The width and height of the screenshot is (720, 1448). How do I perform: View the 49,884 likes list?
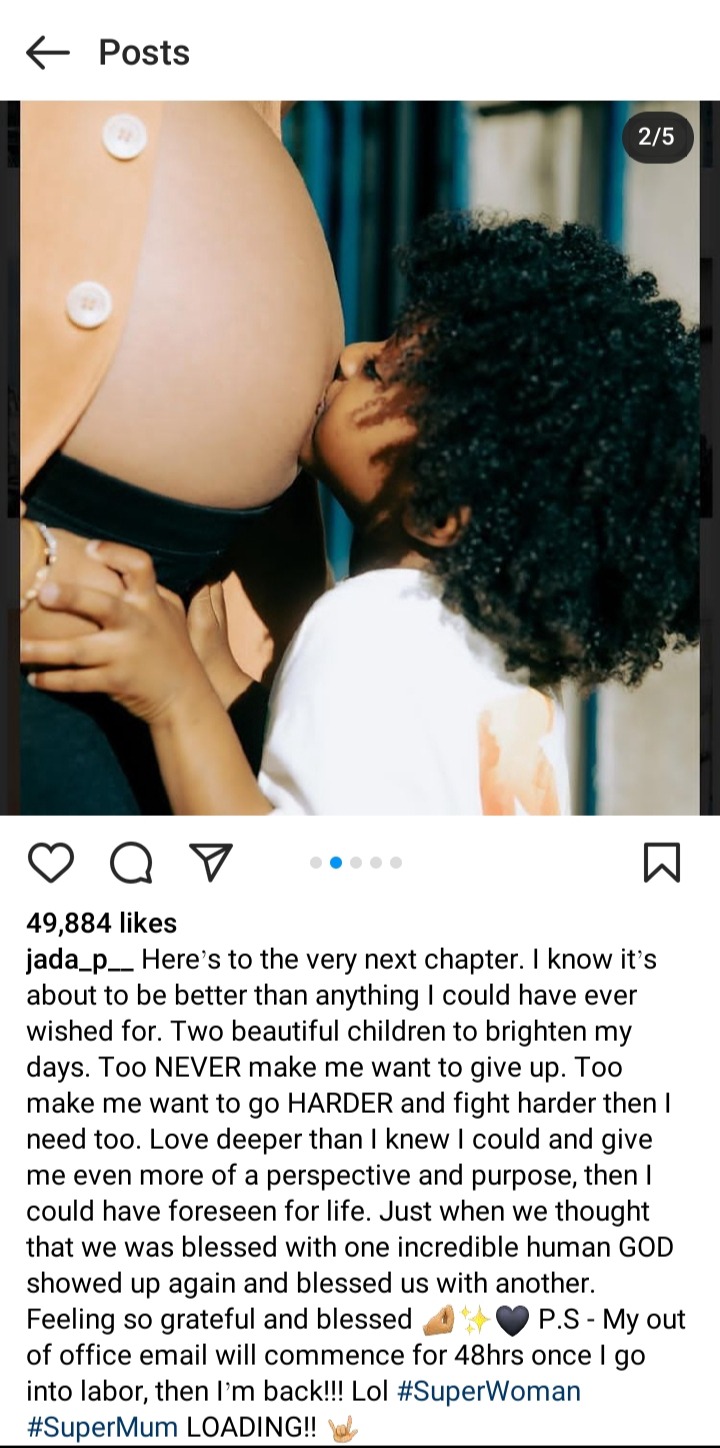point(101,923)
